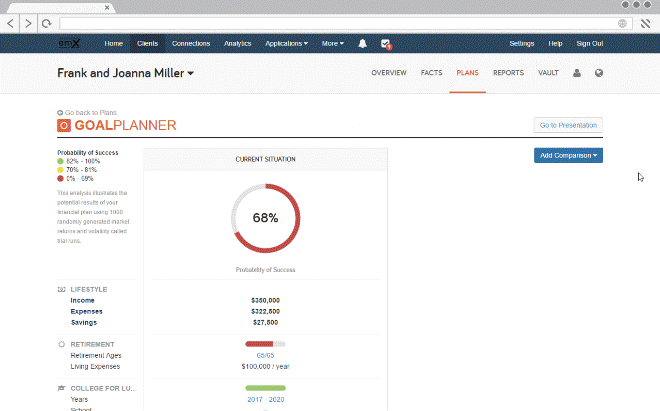Click the Go back to Plans arrow icon
Viewport: 660px width, 411px height.
point(60,113)
